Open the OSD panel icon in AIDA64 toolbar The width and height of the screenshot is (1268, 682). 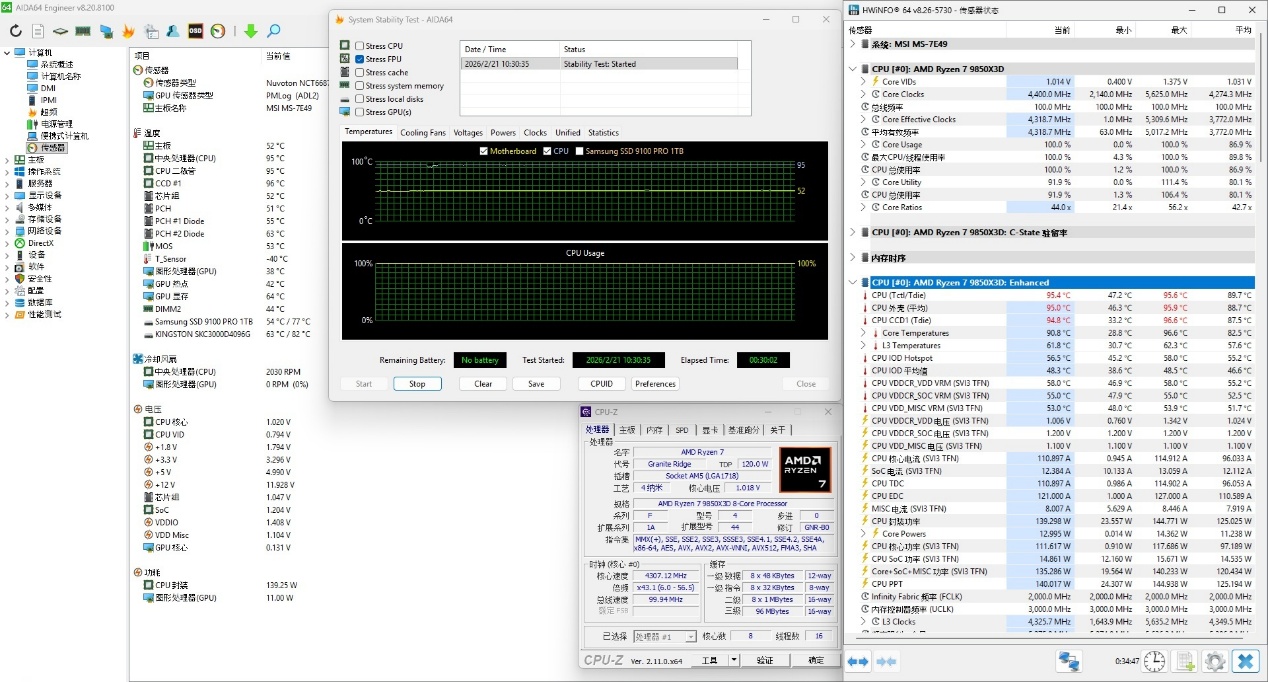coord(196,31)
